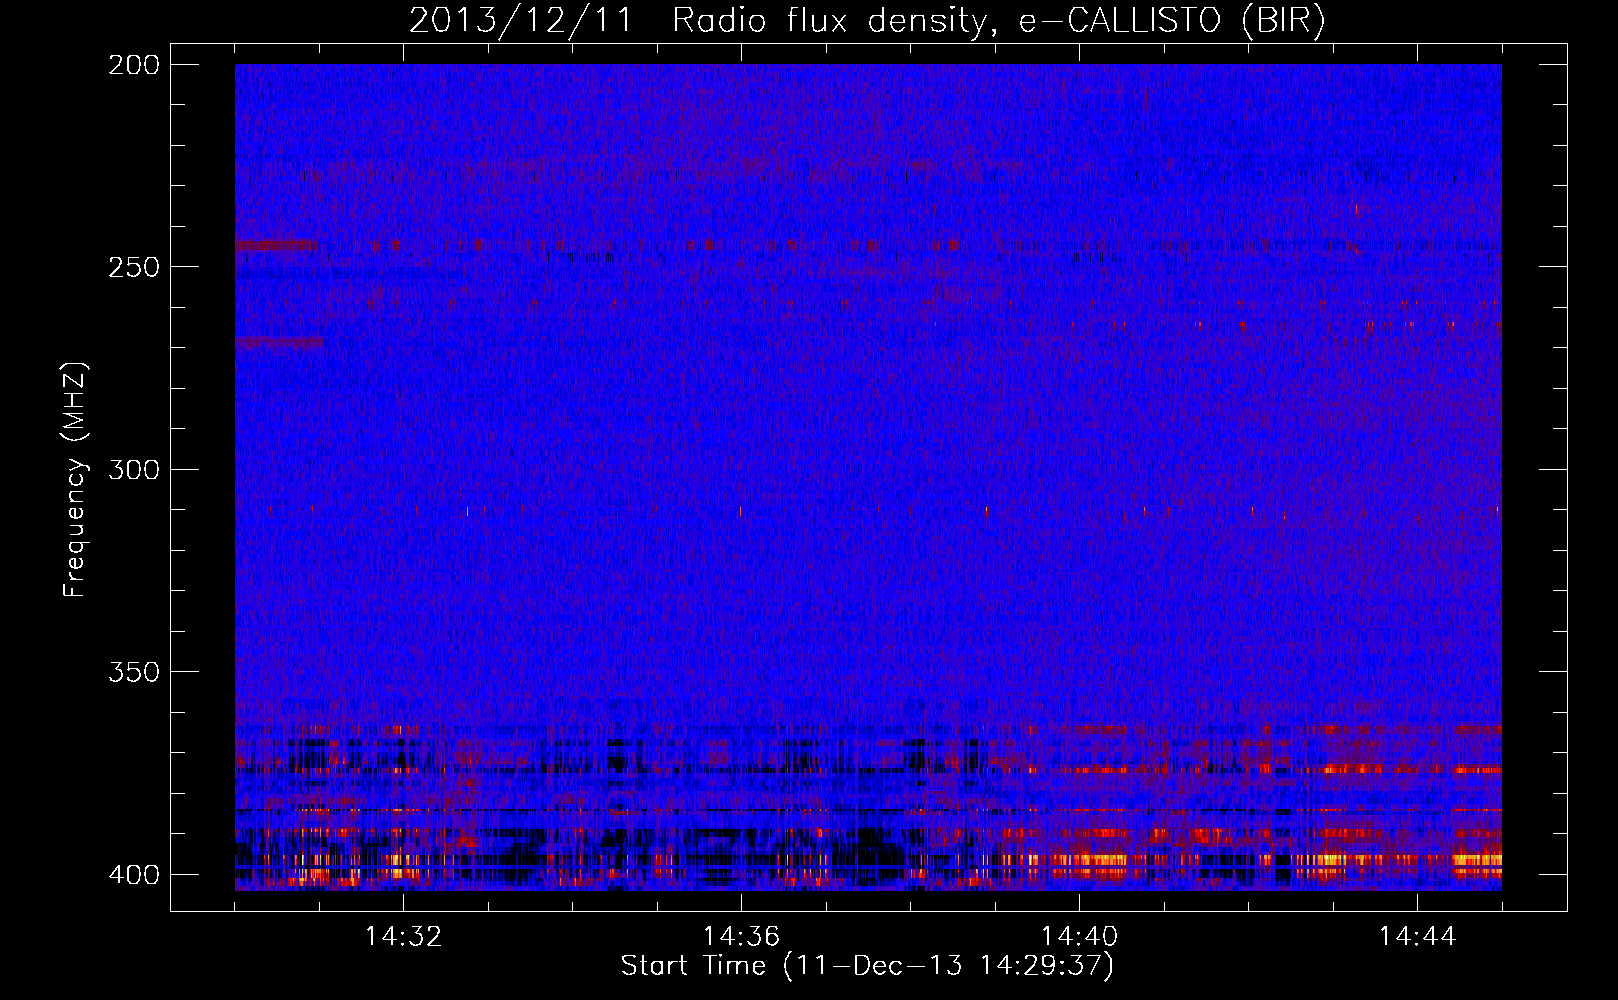Click the 250 frequency tick label
This screenshot has width=1618, height=1000.
coord(134,267)
